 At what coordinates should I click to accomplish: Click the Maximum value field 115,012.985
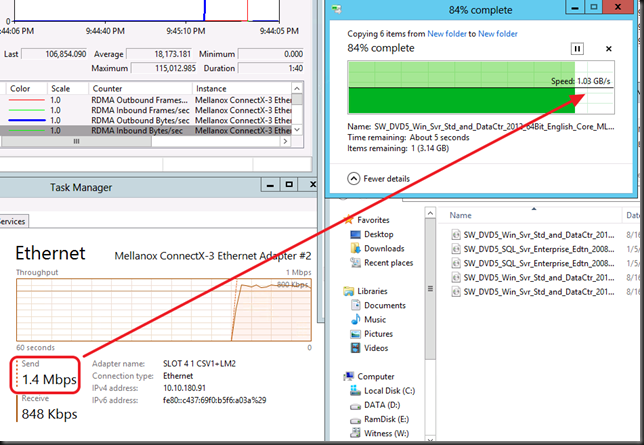(164, 68)
